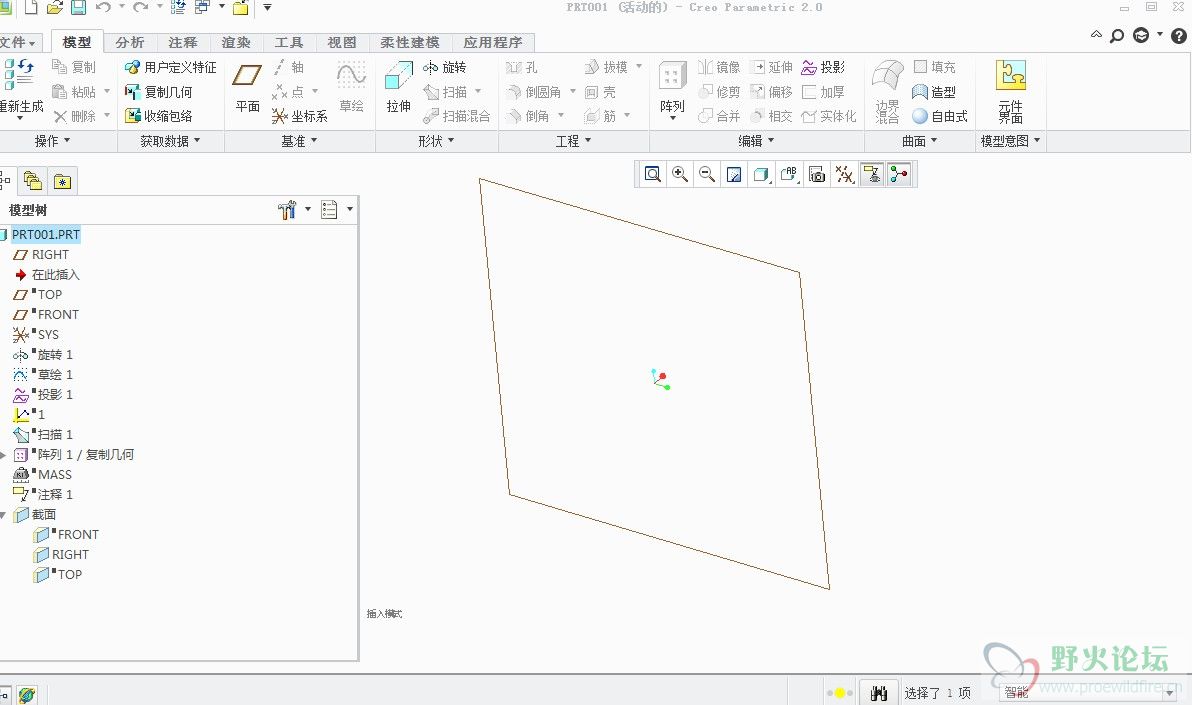Switch to the 应用程序 ribbon tab

[x=493, y=43]
